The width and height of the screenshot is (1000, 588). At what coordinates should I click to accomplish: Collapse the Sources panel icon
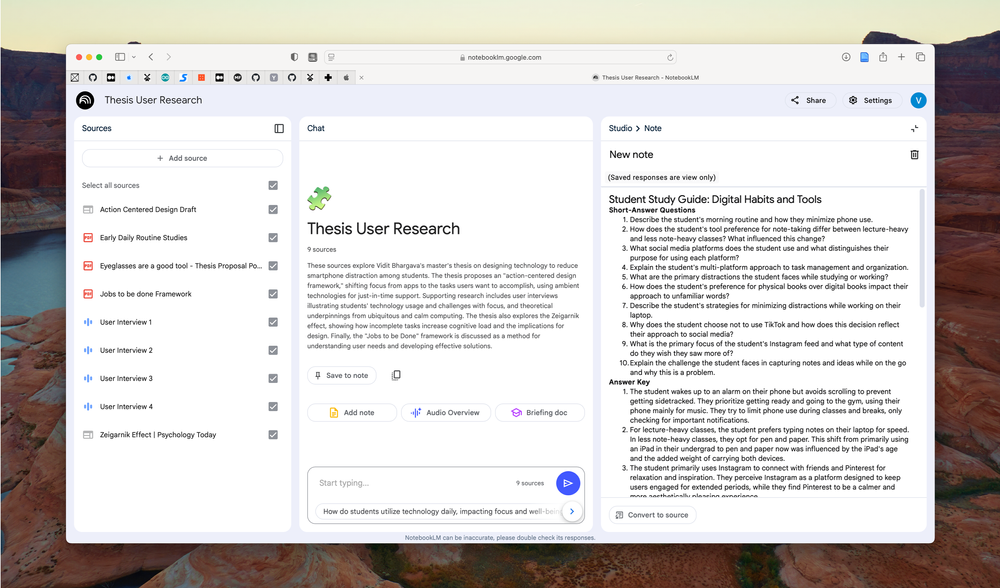coord(279,128)
